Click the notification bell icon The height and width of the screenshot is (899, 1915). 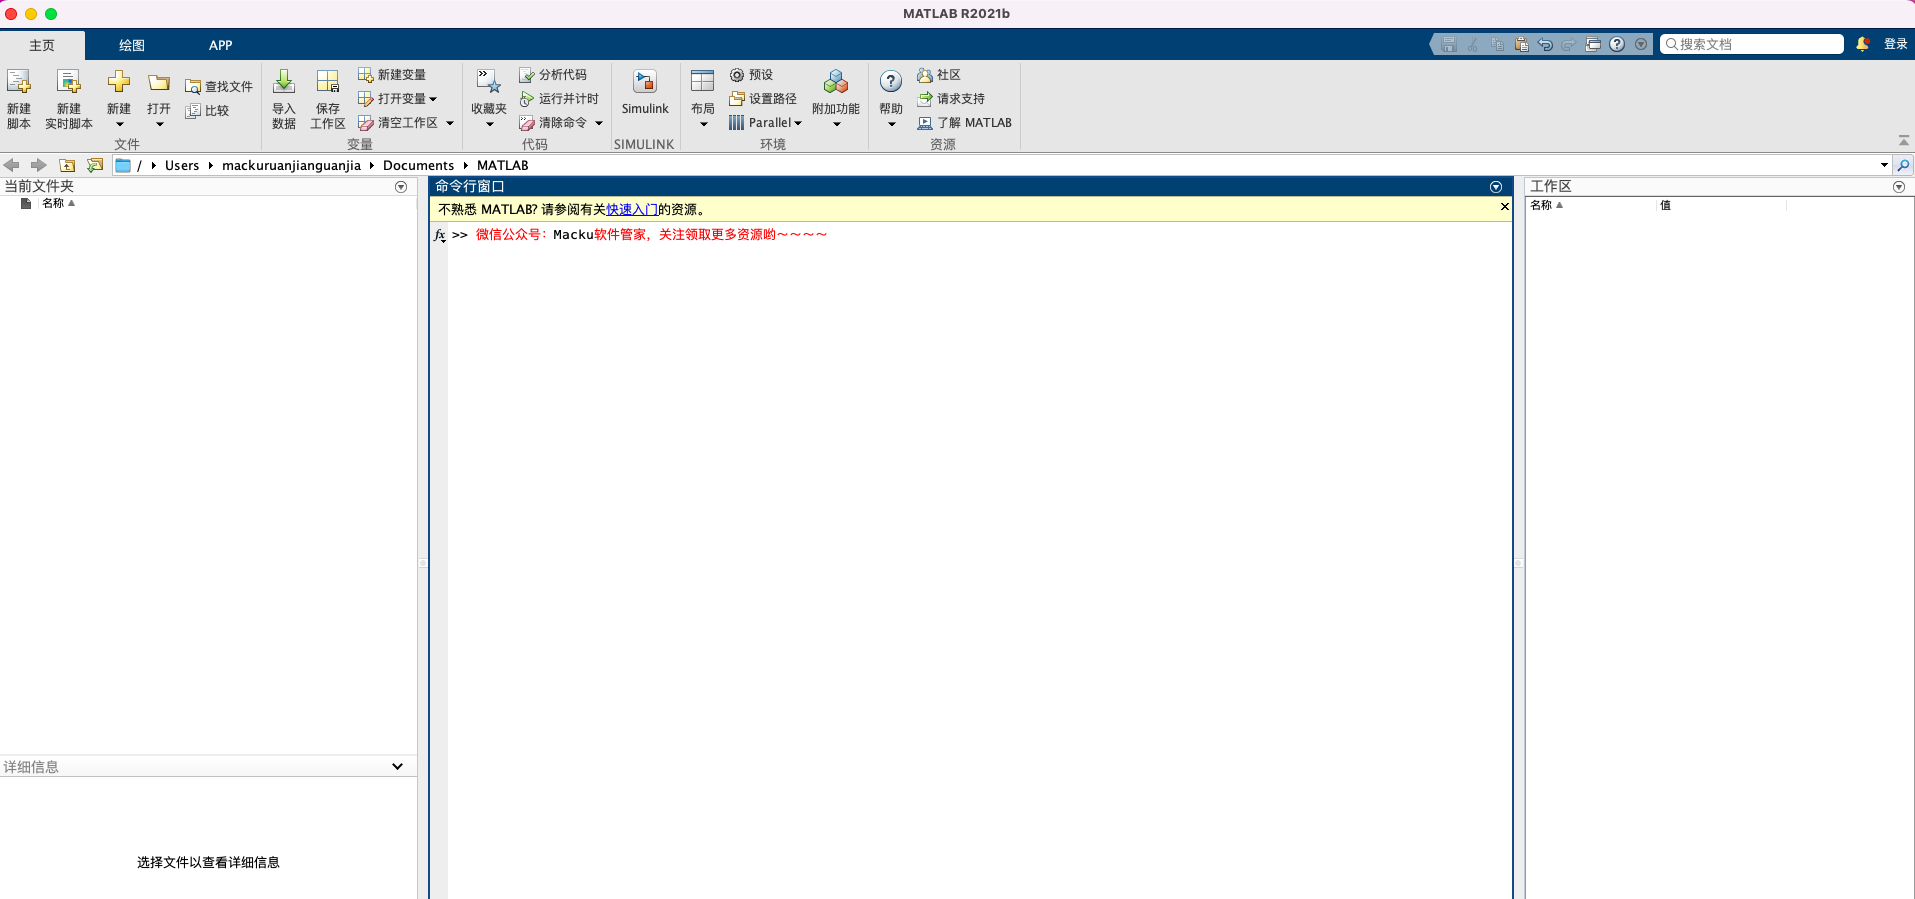pyautogui.click(x=1862, y=44)
